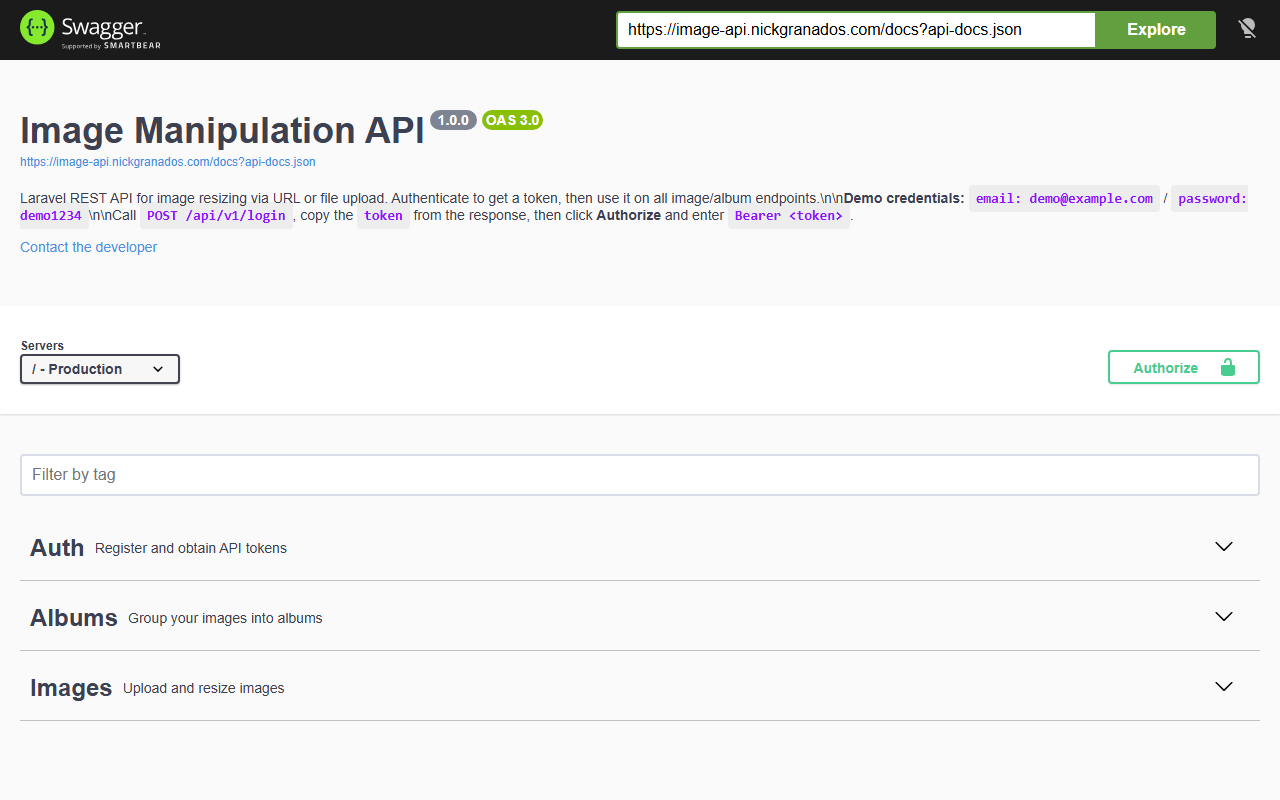Click the 'Bearer <token>' code text

(789, 216)
